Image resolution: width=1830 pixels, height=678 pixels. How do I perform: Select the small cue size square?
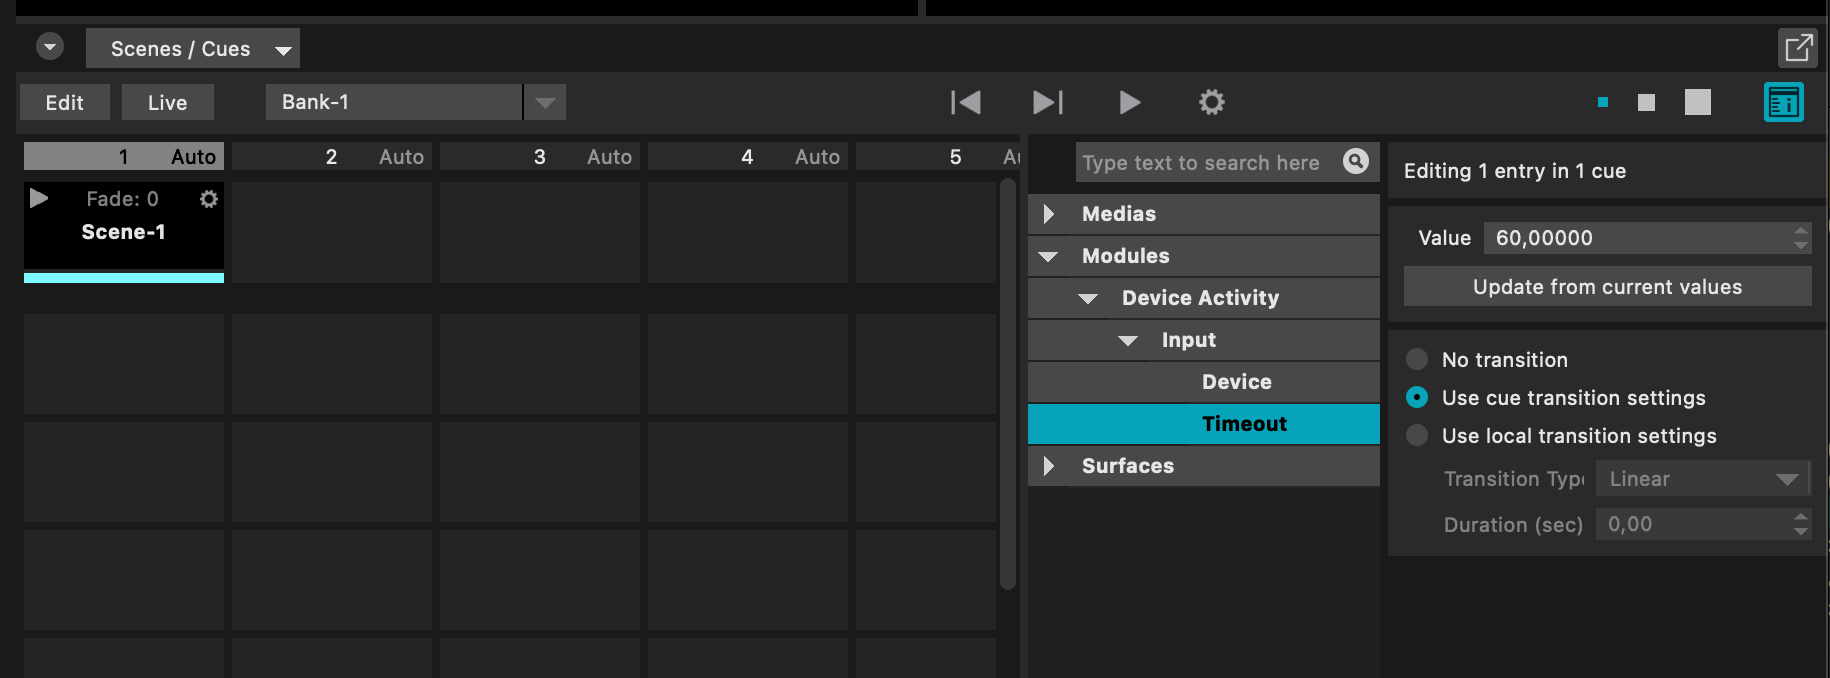pyautogui.click(x=1603, y=102)
